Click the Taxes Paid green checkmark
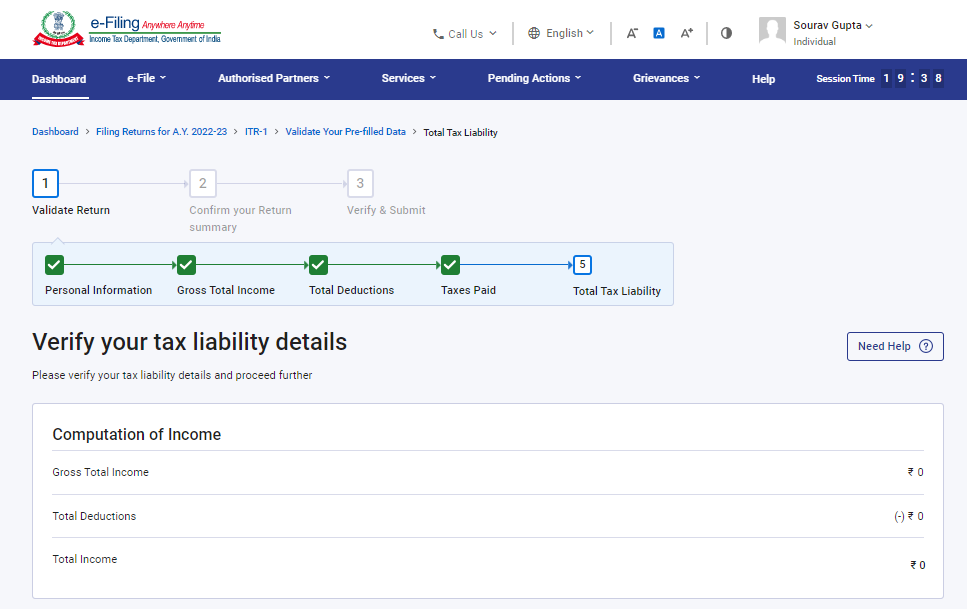Image resolution: width=967 pixels, height=609 pixels. (450, 265)
